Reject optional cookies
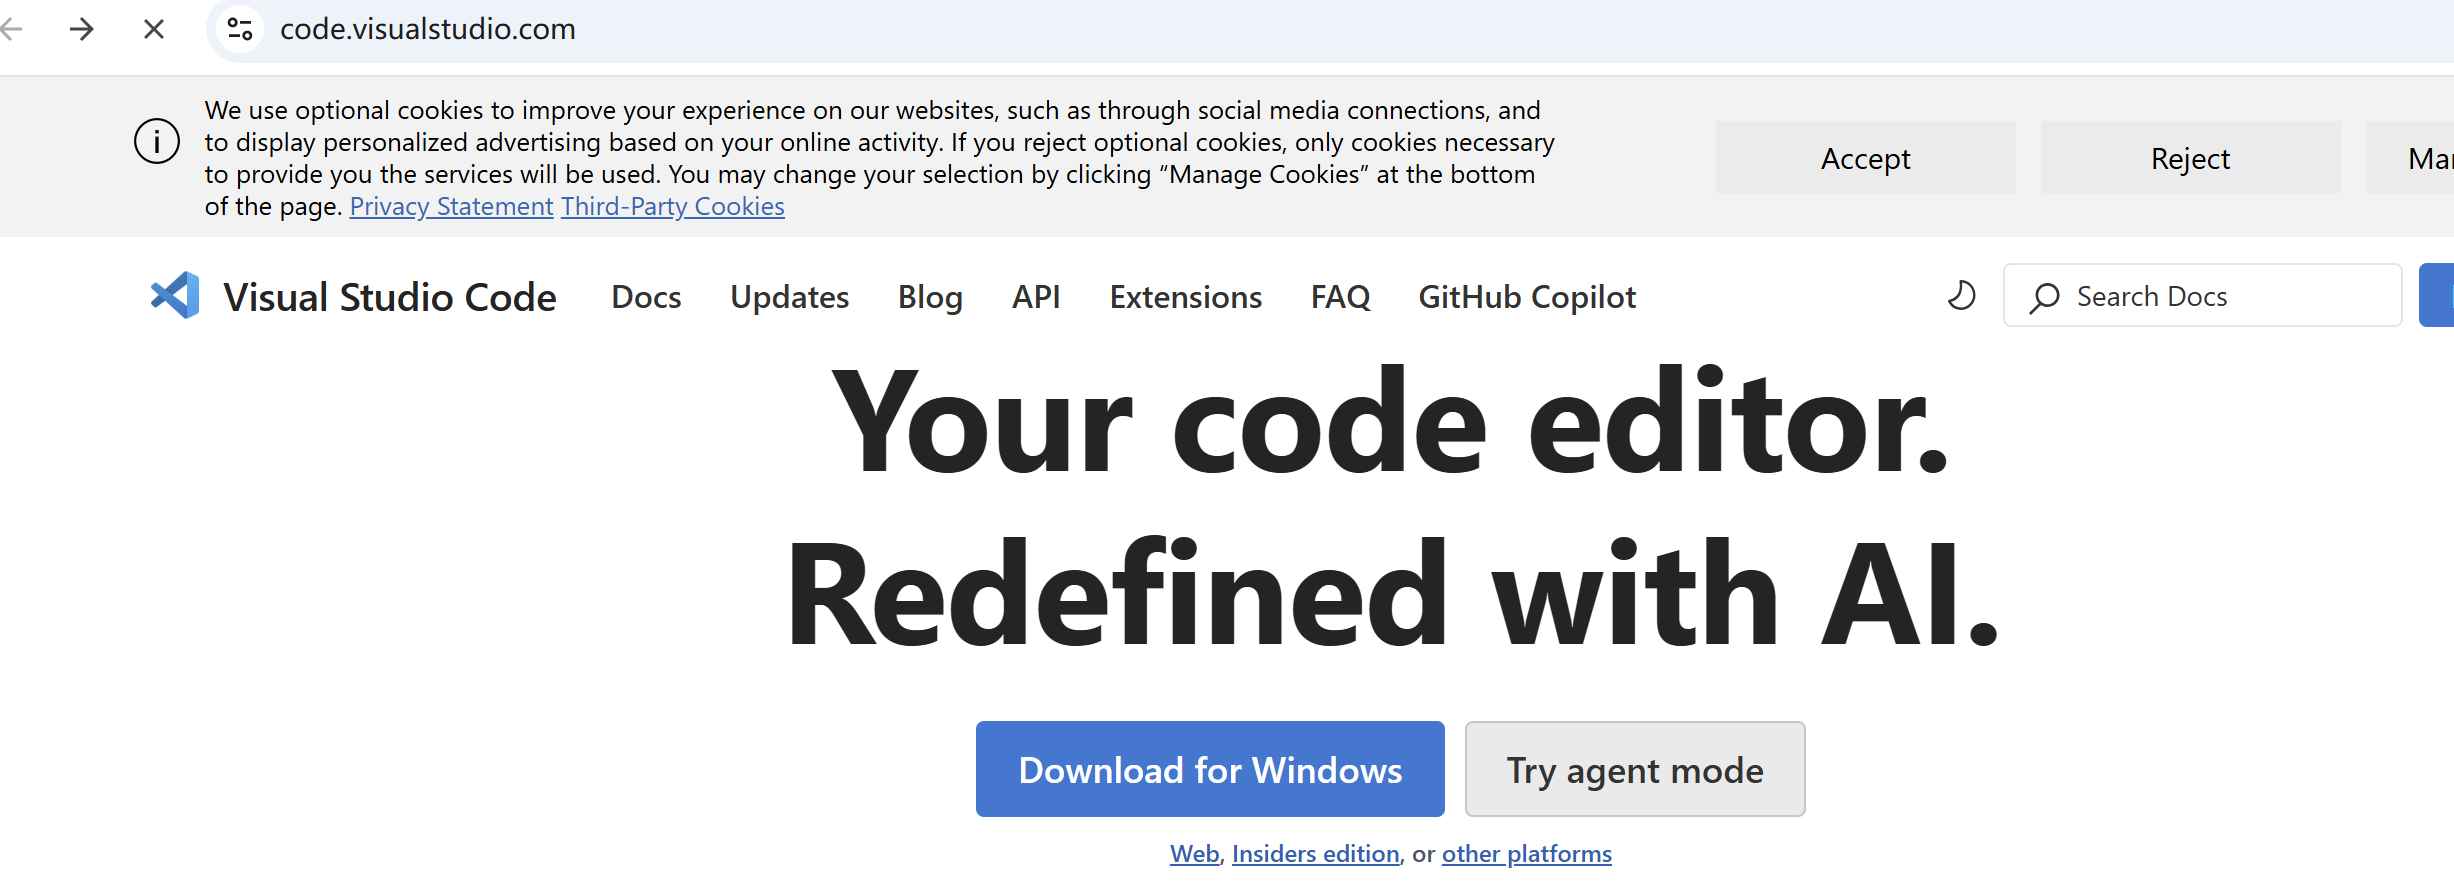Screen dimensions: 2454x891 [x=2190, y=158]
